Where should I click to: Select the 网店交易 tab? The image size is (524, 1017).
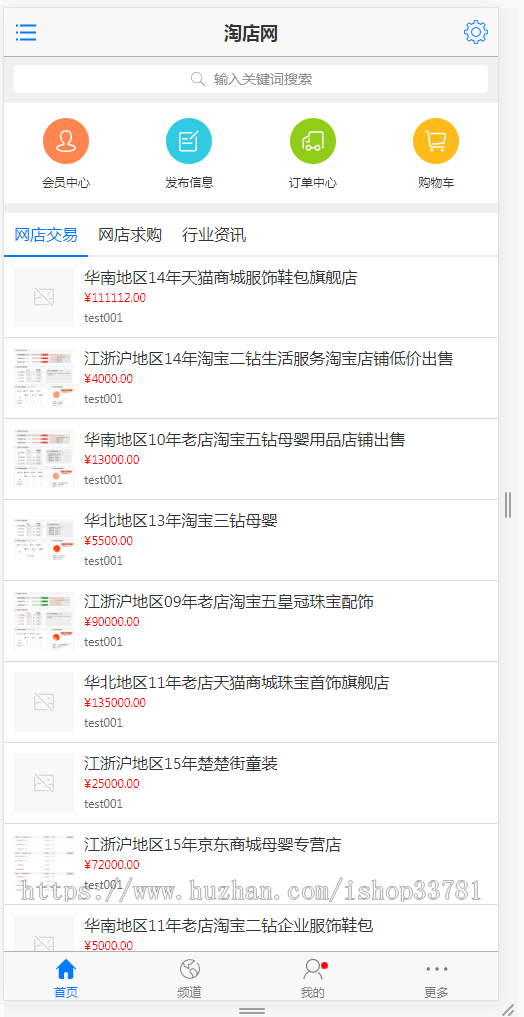point(46,235)
